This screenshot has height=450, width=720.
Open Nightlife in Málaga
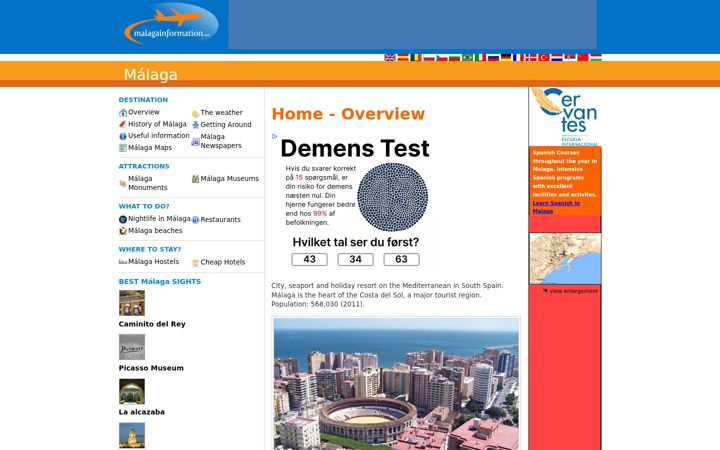coord(159,219)
